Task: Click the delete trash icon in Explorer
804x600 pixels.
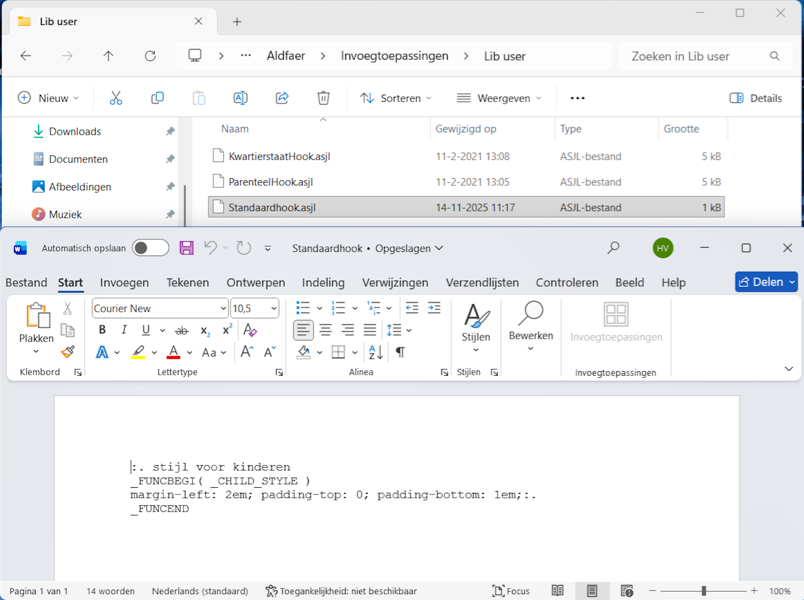Action: click(x=323, y=98)
